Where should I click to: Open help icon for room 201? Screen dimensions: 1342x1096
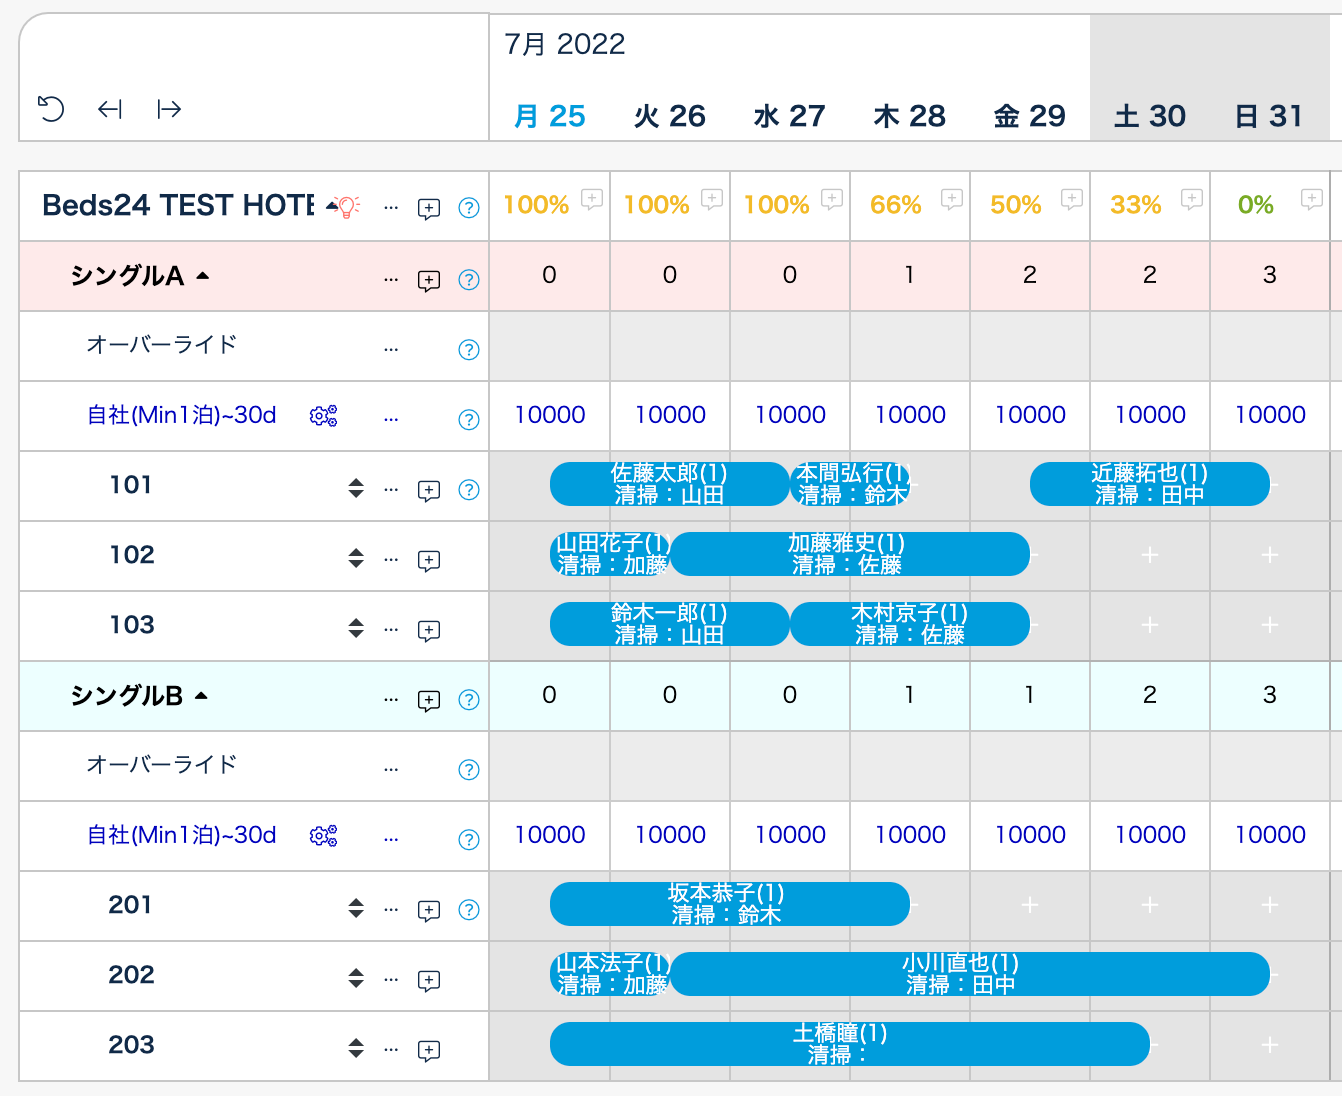click(x=468, y=910)
